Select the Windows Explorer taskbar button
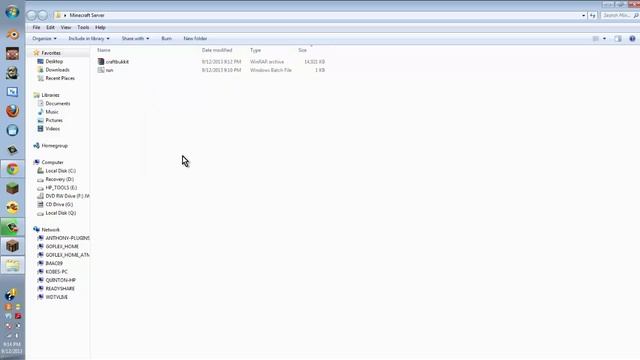Image resolution: width=640 pixels, height=360 pixels. 12,266
